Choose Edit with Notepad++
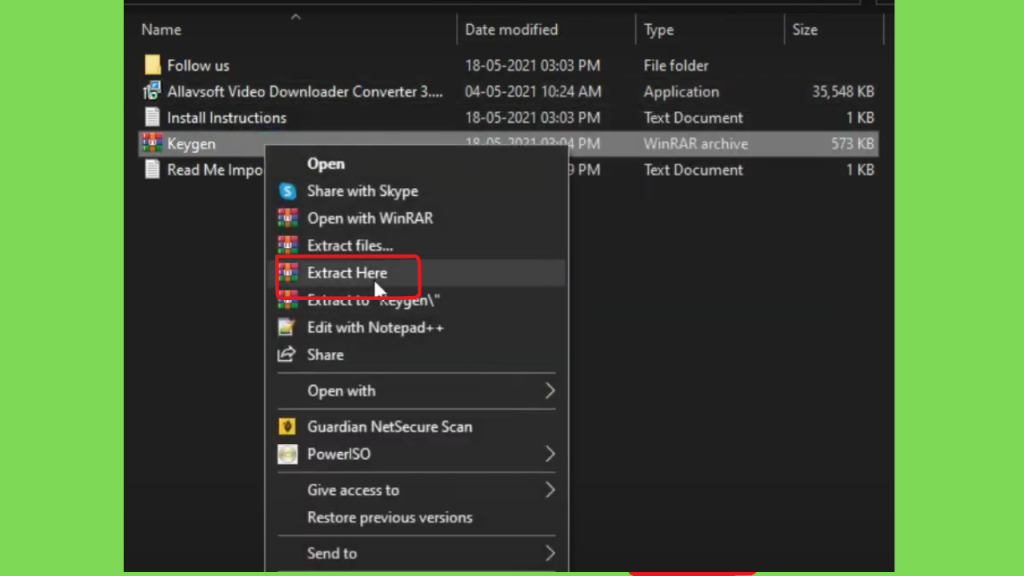Image resolution: width=1024 pixels, height=576 pixels. click(376, 328)
